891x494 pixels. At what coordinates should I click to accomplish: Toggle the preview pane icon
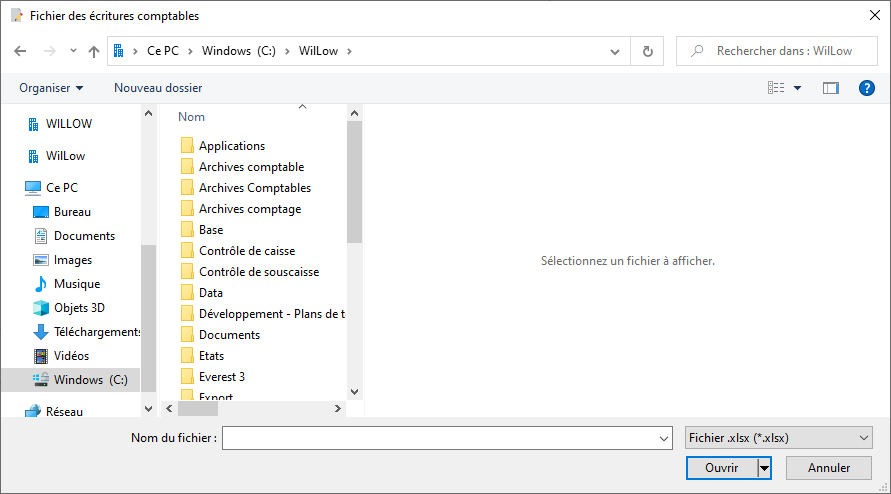830,88
